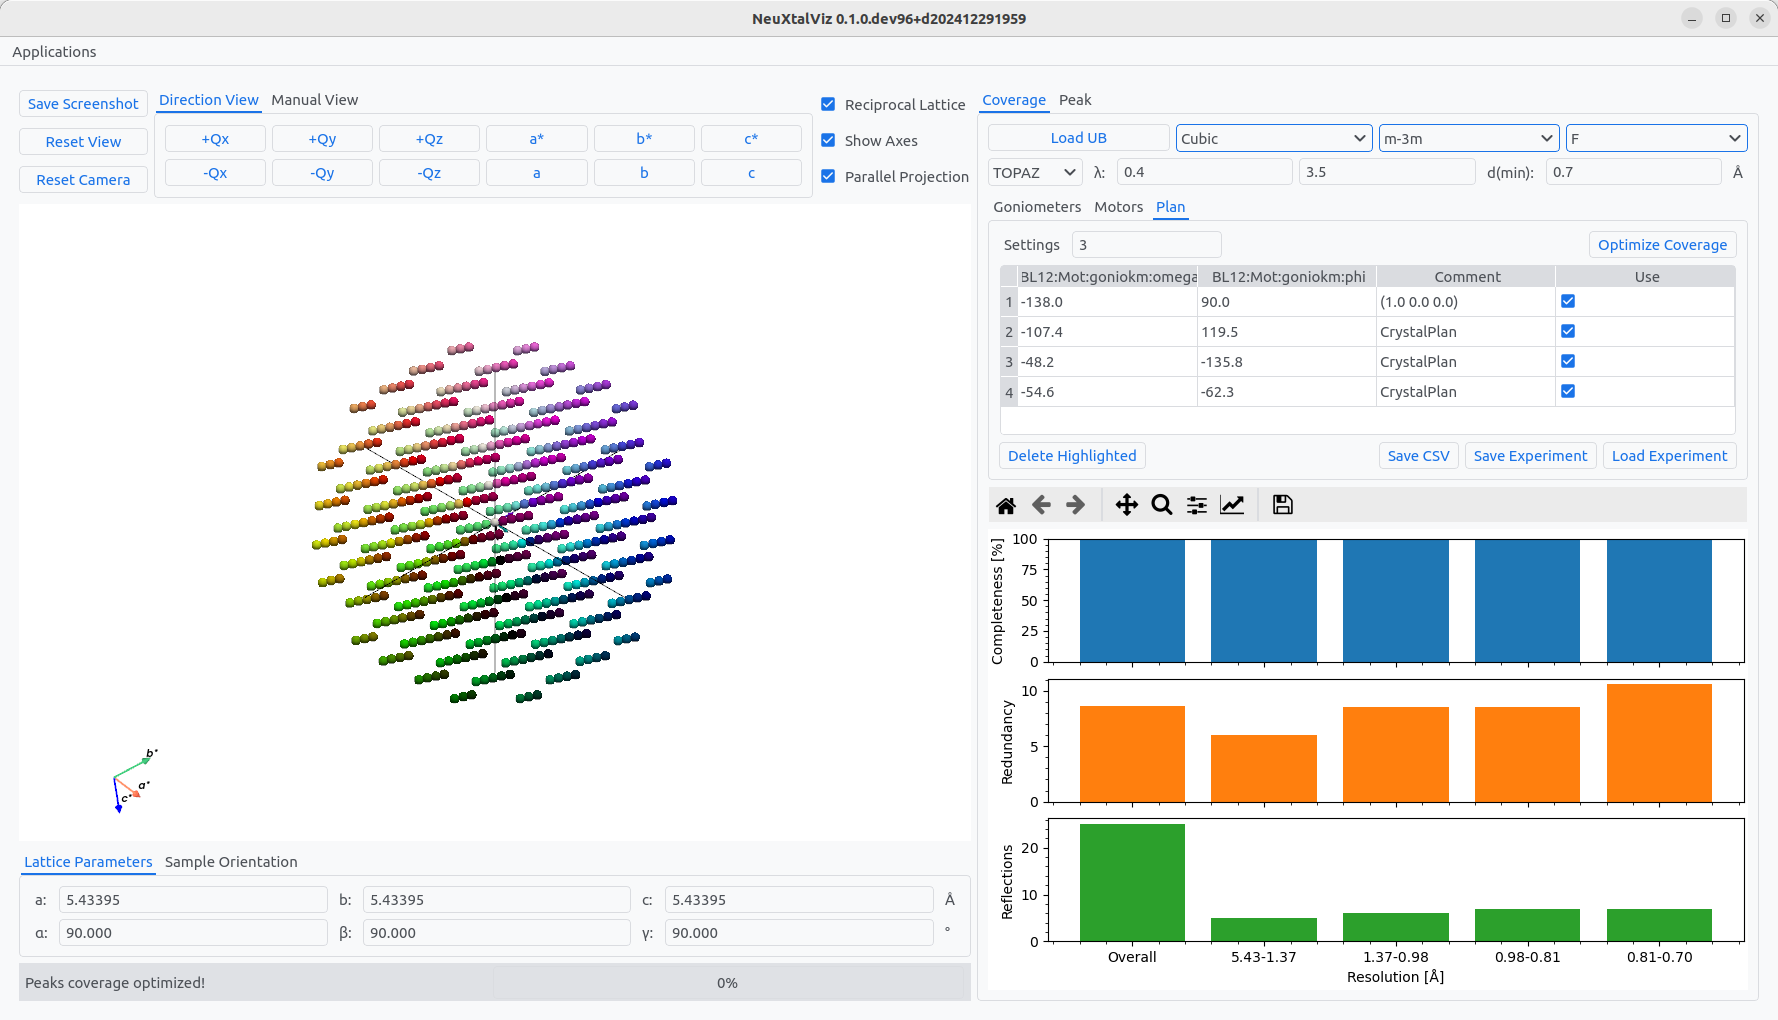Uncheck the Reciprocal Lattice checkbox
Image resolution: width=1778 pixels, height=1020 pixels.
coord(828,104)
